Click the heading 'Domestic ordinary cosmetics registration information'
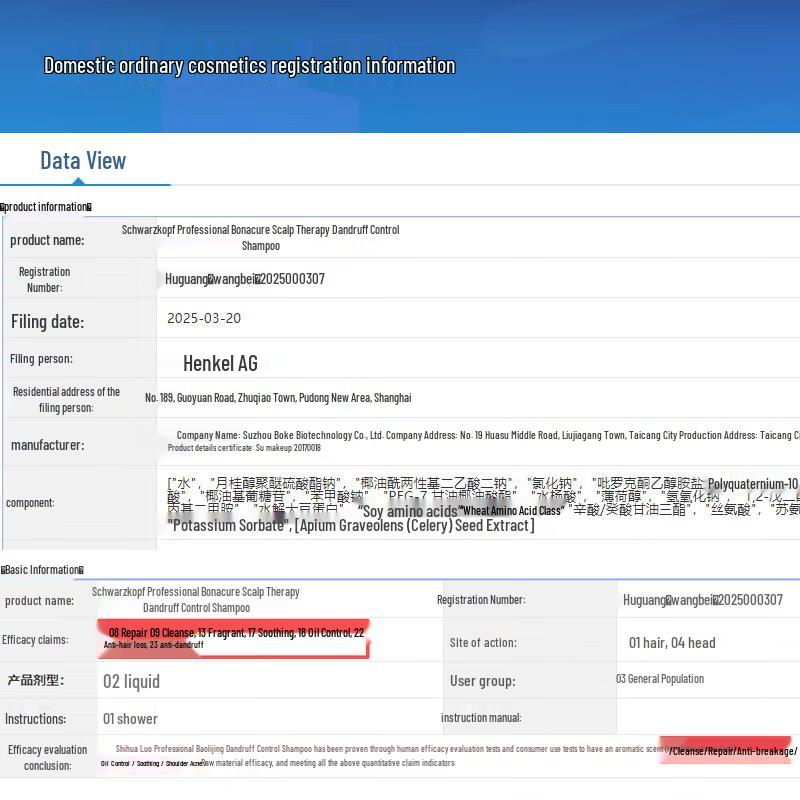 [x=249, y=66]
